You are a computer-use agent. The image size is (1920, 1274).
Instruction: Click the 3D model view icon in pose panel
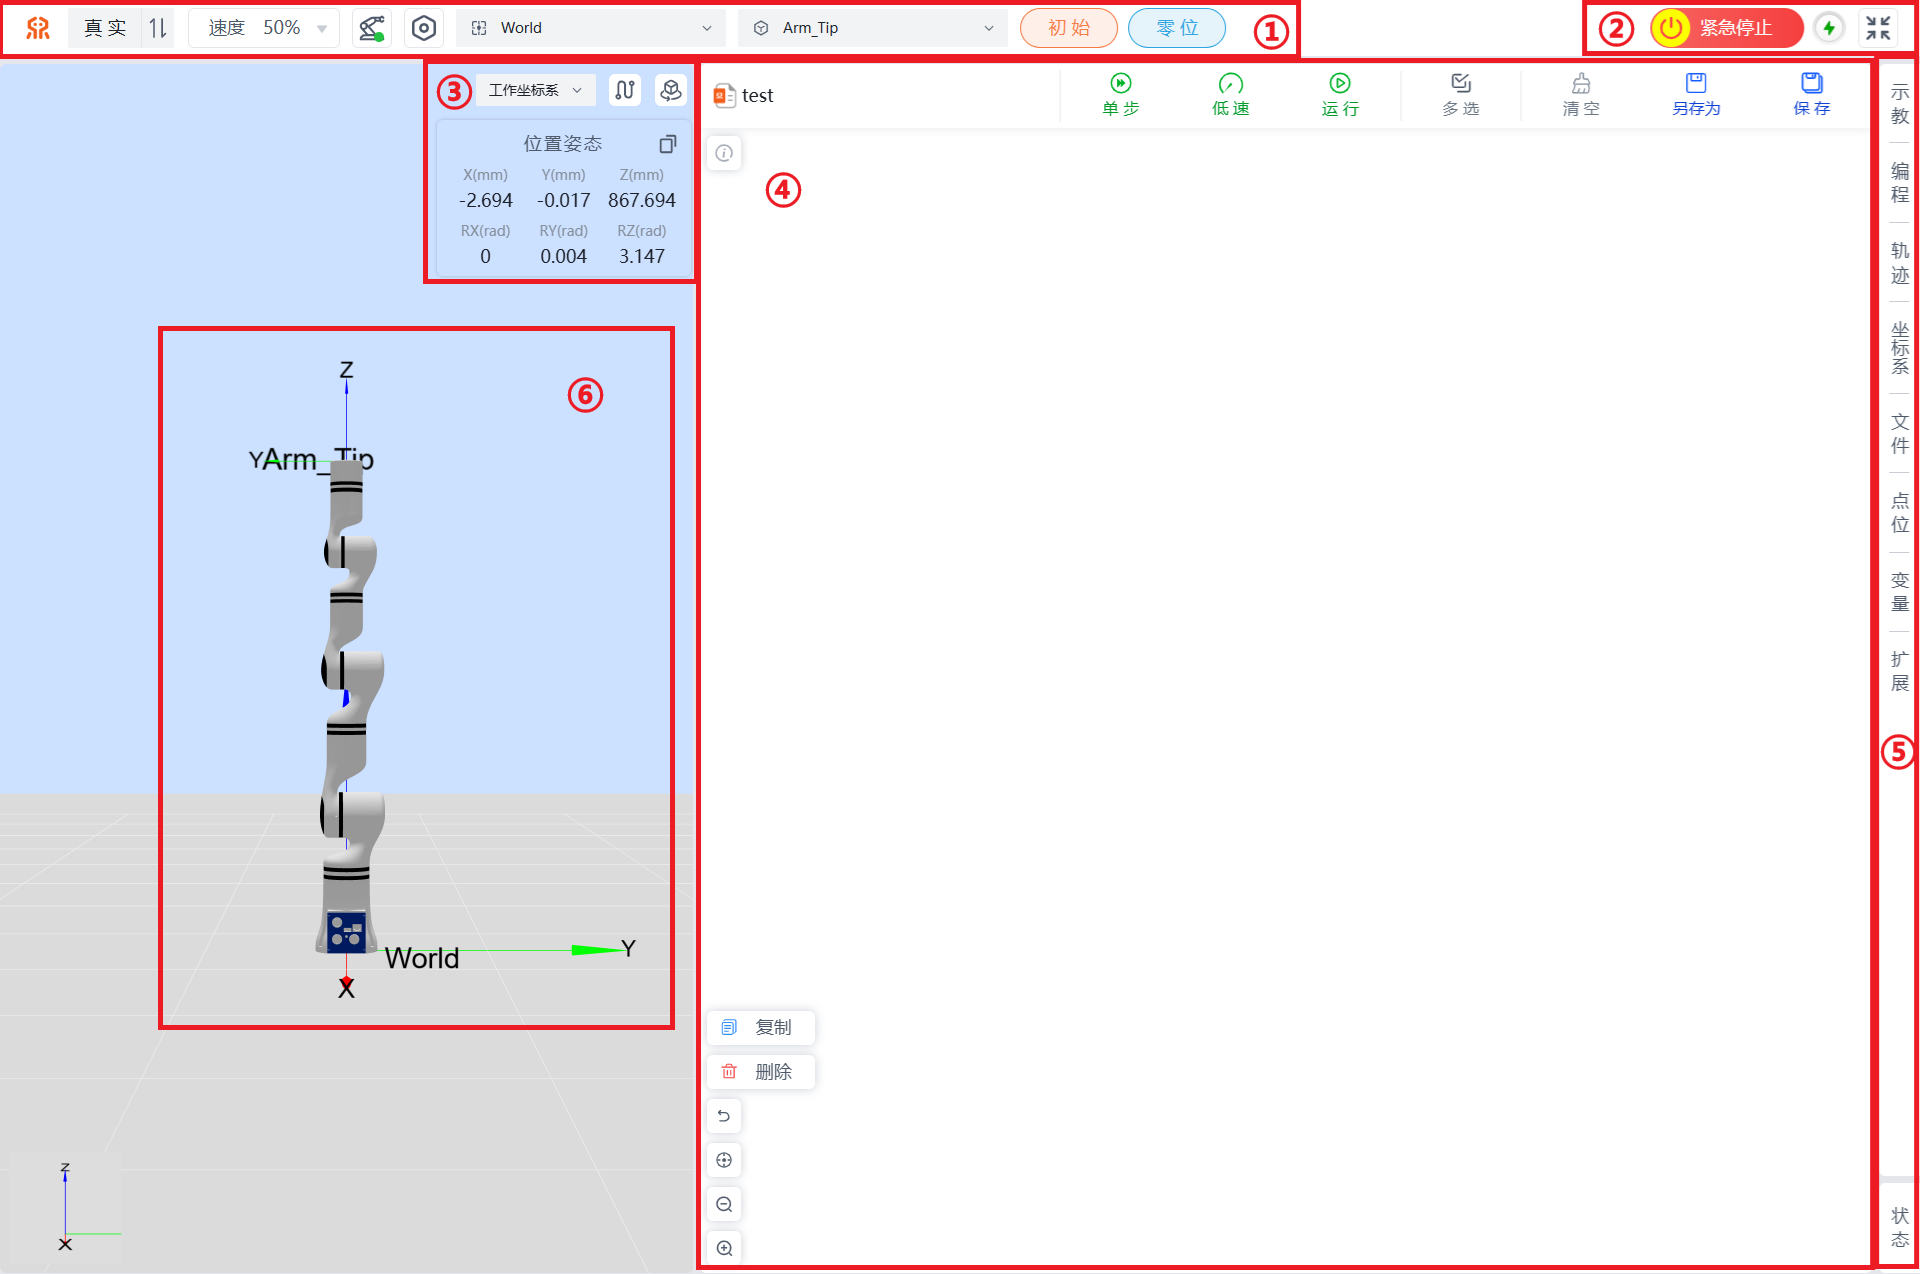[x=671, y=90]
